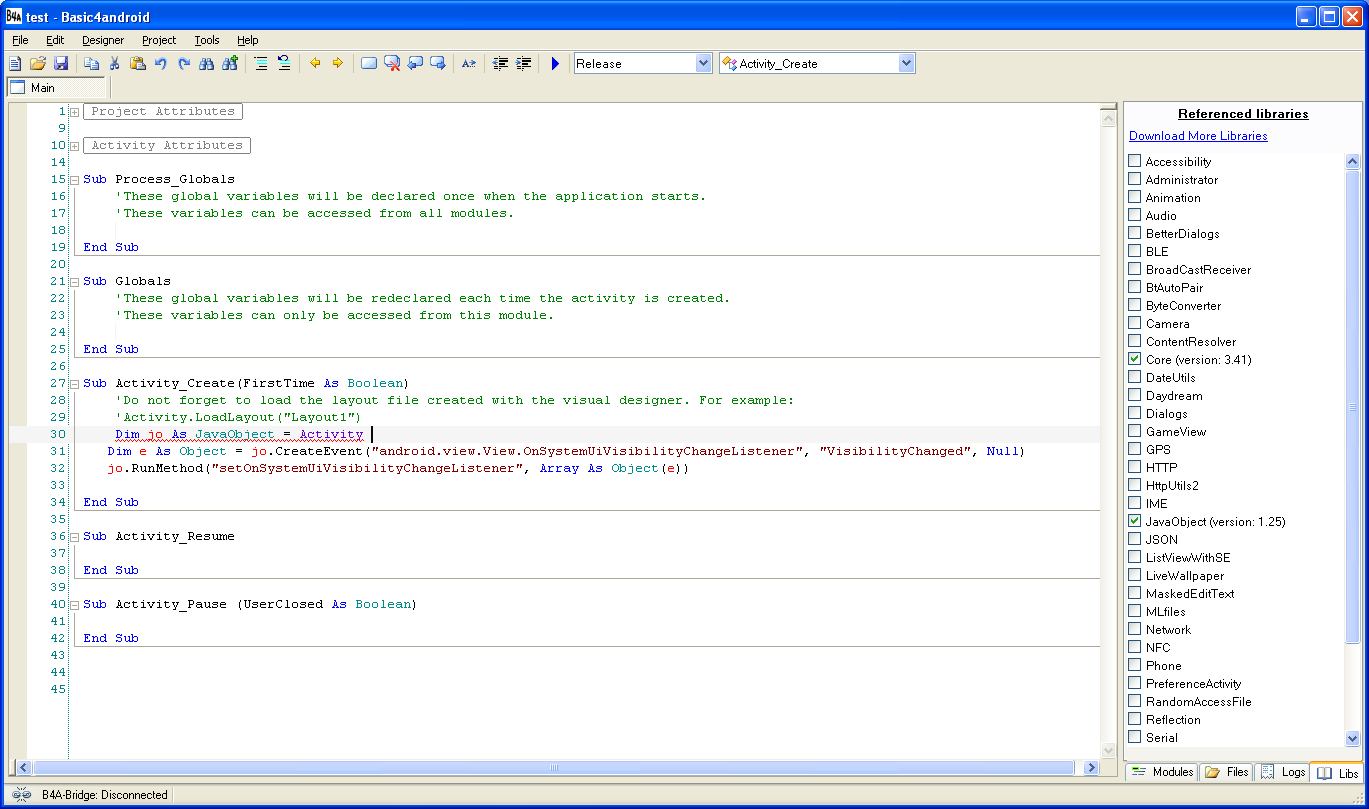Navigate forward with the yellow right arrow
Viewport: 1369px width, 809px height.
coord(338,63)
